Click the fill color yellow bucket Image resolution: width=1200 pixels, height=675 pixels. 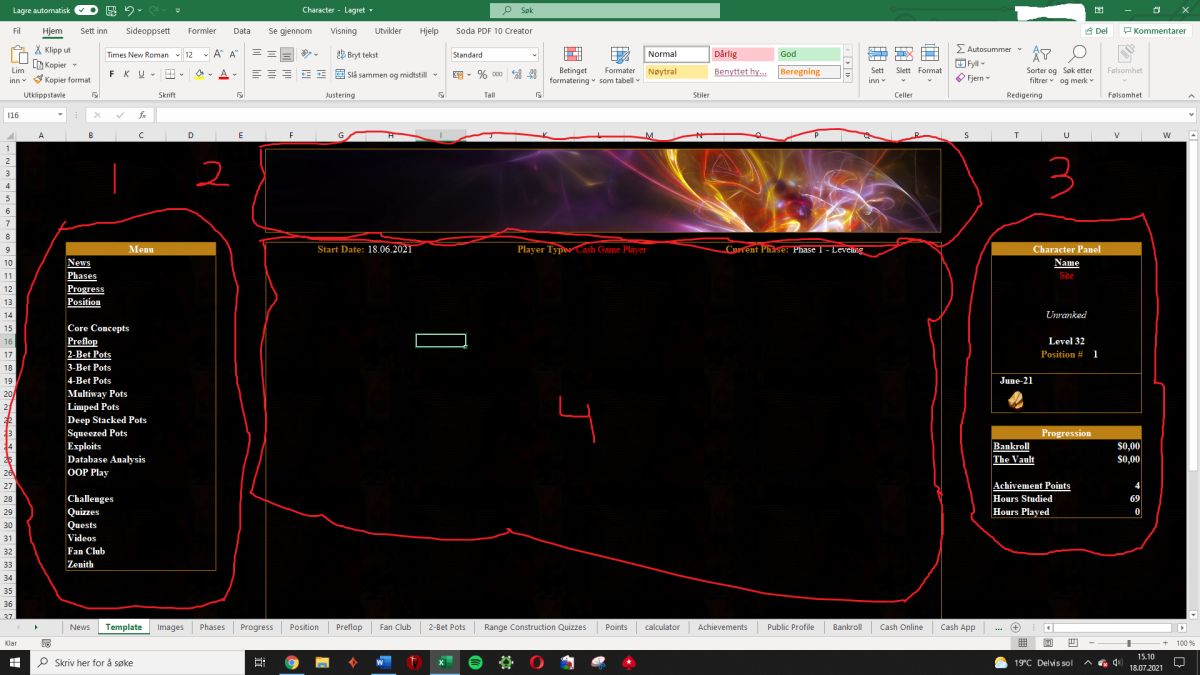(199, 74)
